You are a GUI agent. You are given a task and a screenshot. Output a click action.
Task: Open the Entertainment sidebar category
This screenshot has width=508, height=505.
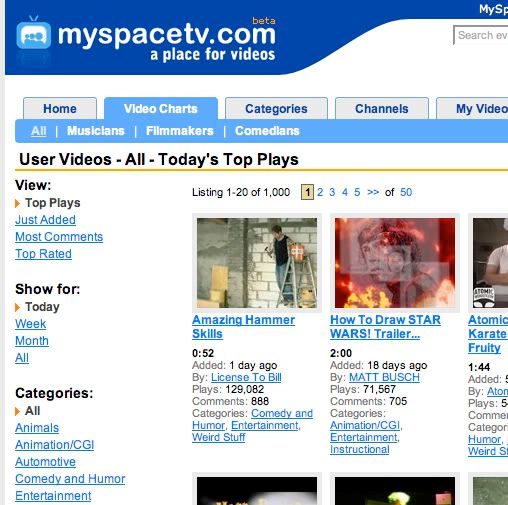53,496
